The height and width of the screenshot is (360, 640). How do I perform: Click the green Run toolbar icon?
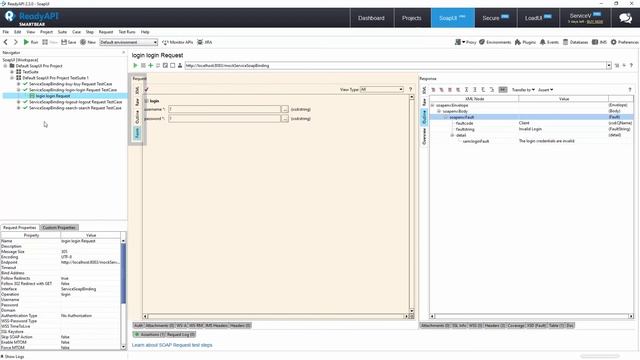27,42
